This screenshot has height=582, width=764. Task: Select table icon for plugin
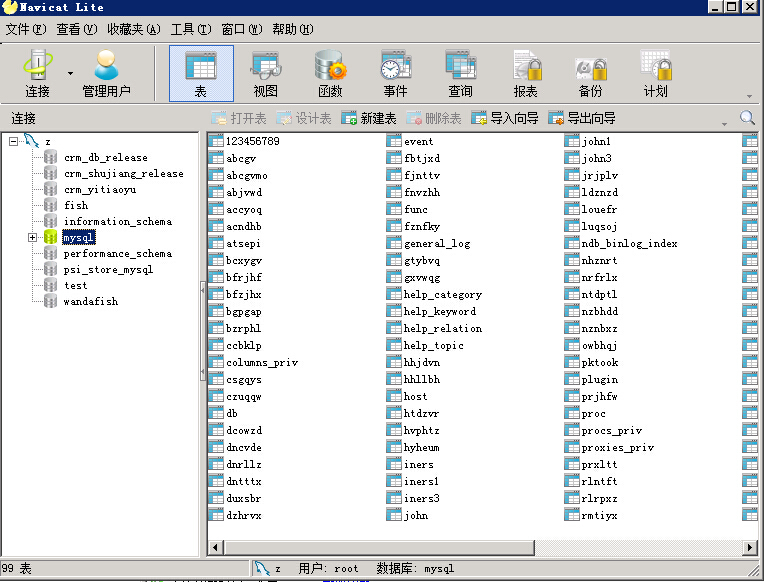[x=572, y=379]
